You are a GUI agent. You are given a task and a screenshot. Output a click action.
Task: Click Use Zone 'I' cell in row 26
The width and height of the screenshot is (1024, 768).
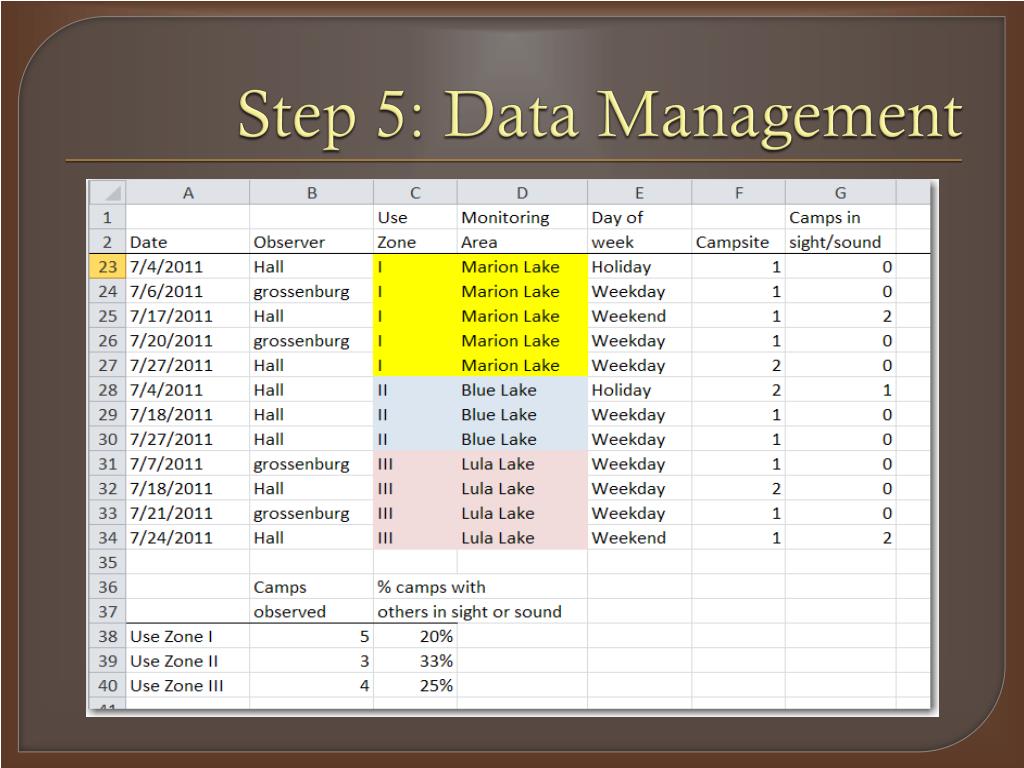[415, 341]
